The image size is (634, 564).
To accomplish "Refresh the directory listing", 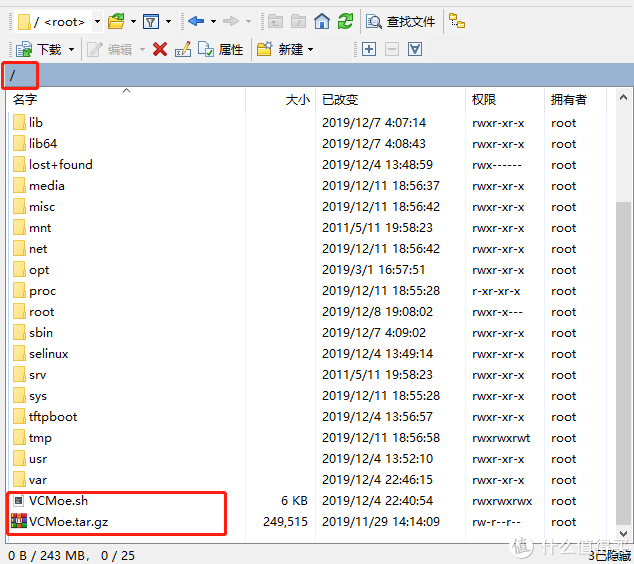I will 345,21.
